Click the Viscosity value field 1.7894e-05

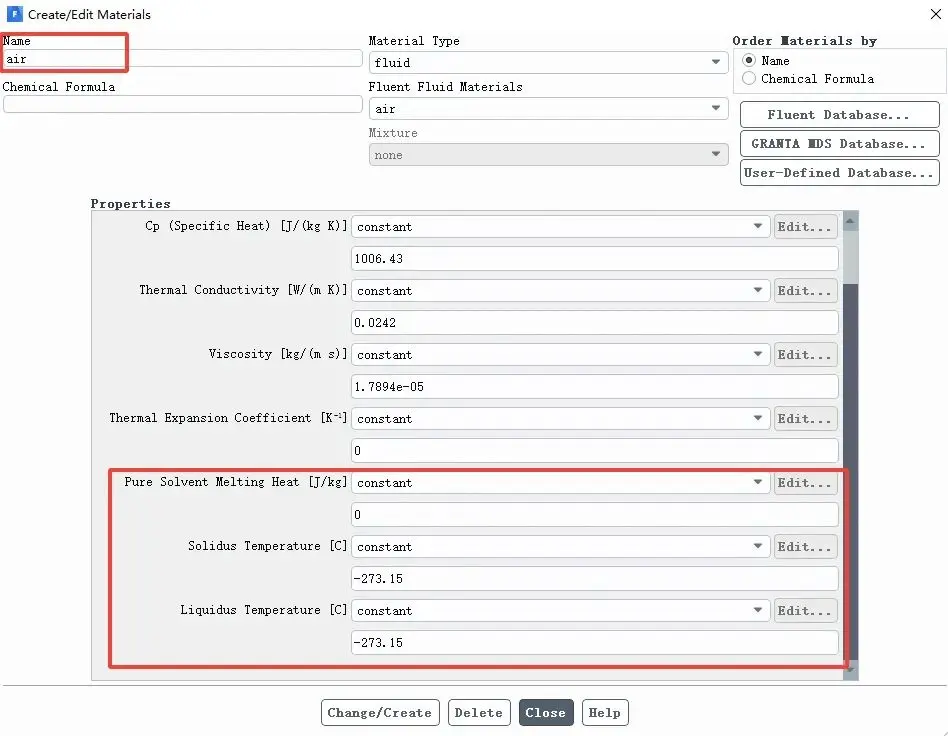[594, 386]
